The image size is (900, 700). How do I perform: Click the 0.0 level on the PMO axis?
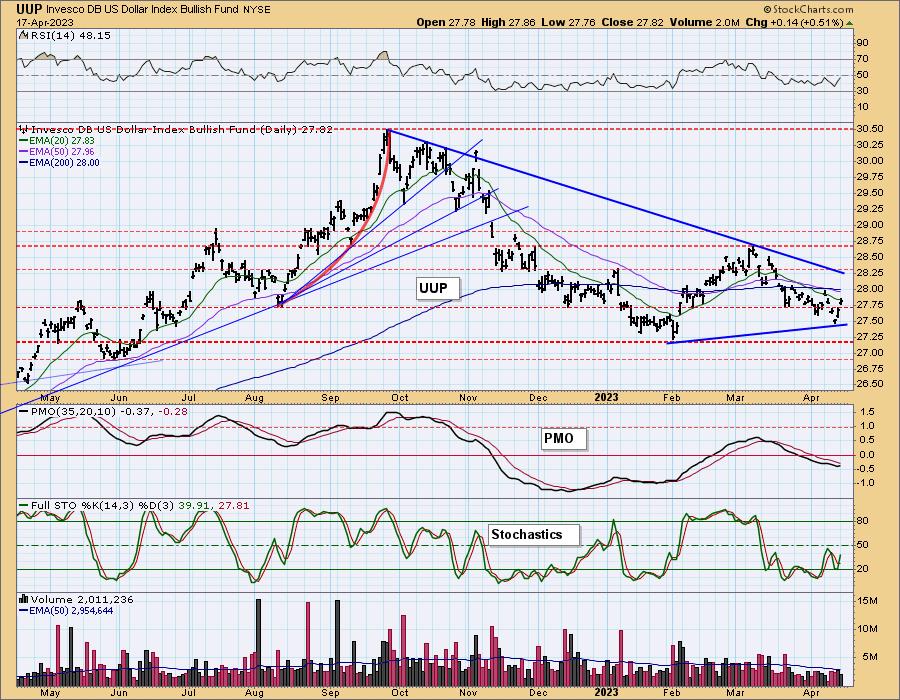click(867, 455)
